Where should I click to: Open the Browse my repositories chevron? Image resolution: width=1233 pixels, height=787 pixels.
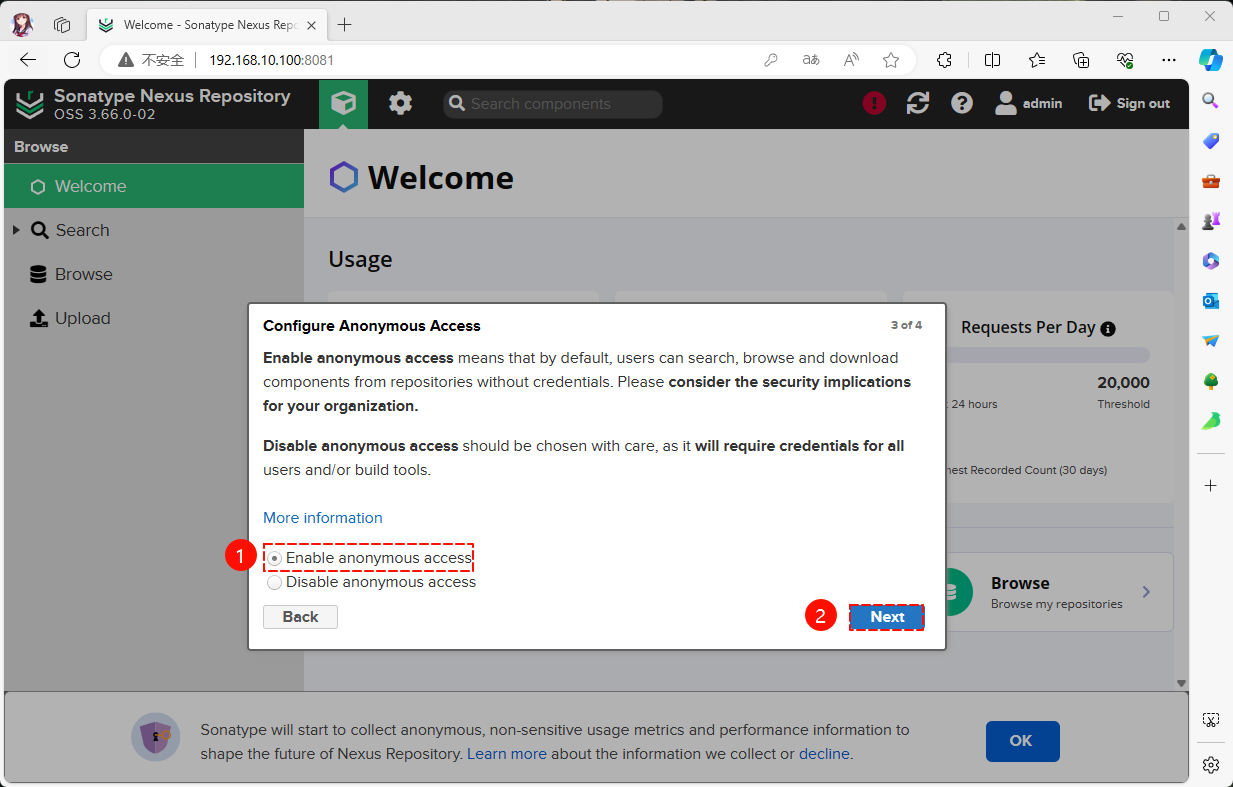coord(1146,592)
